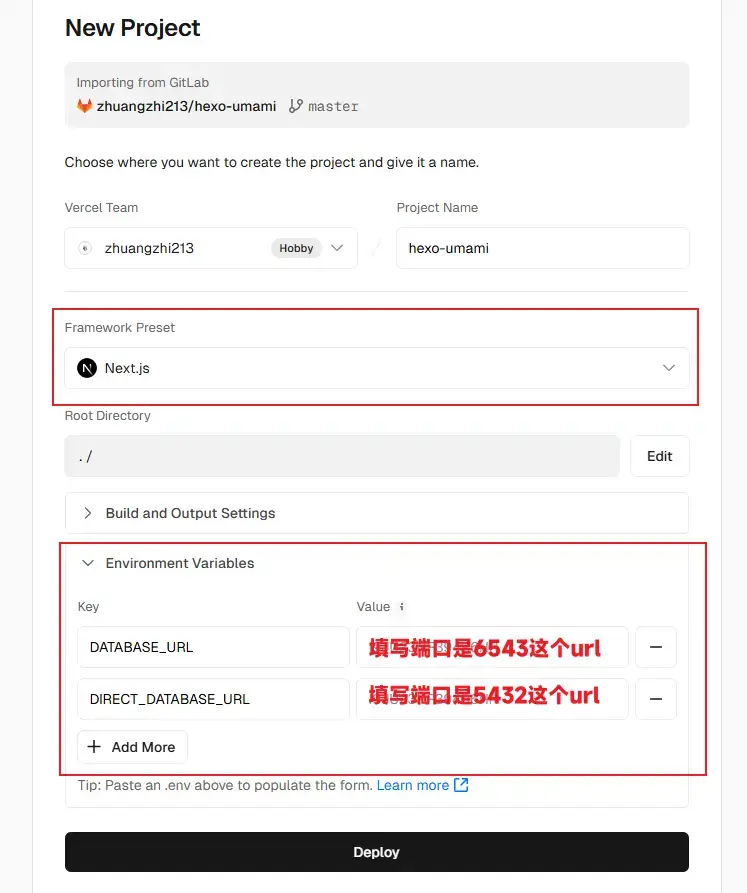Click the DIRECT_DATABASE_URL key field
The width and height of the screenshot is (747, 893).
coord(214,699)
